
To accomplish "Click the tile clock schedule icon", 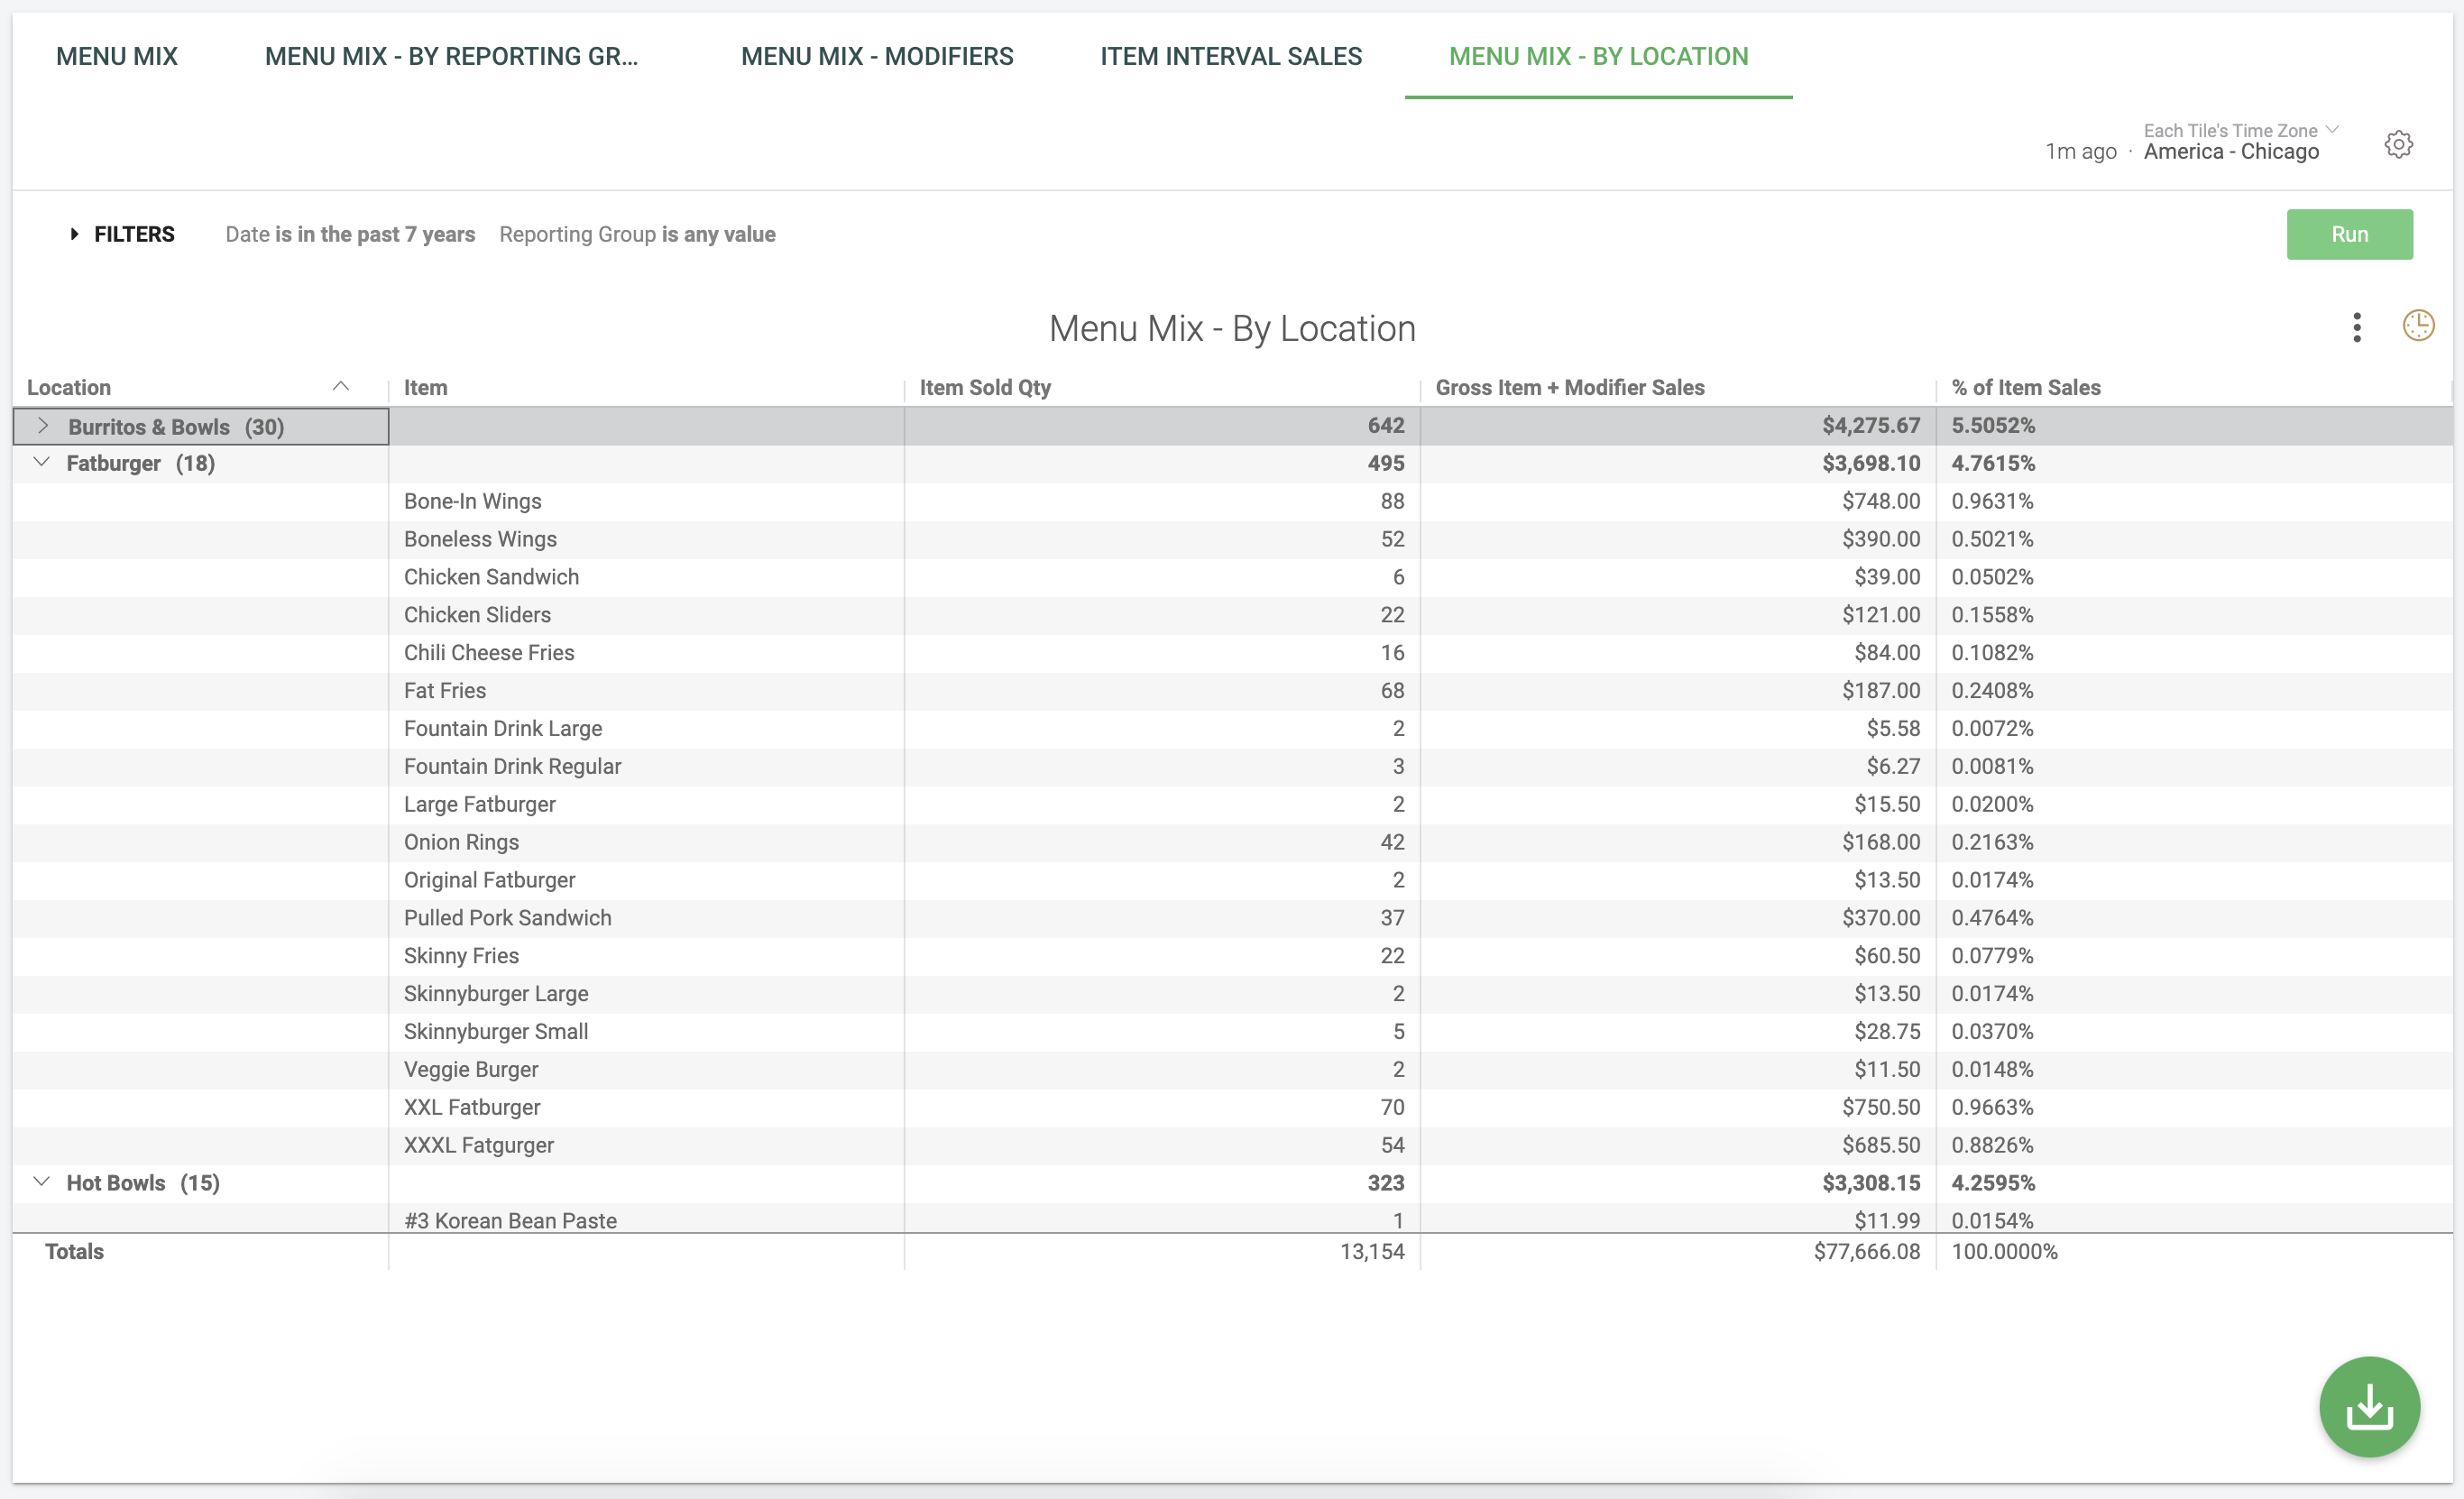I will point(2418,326).
